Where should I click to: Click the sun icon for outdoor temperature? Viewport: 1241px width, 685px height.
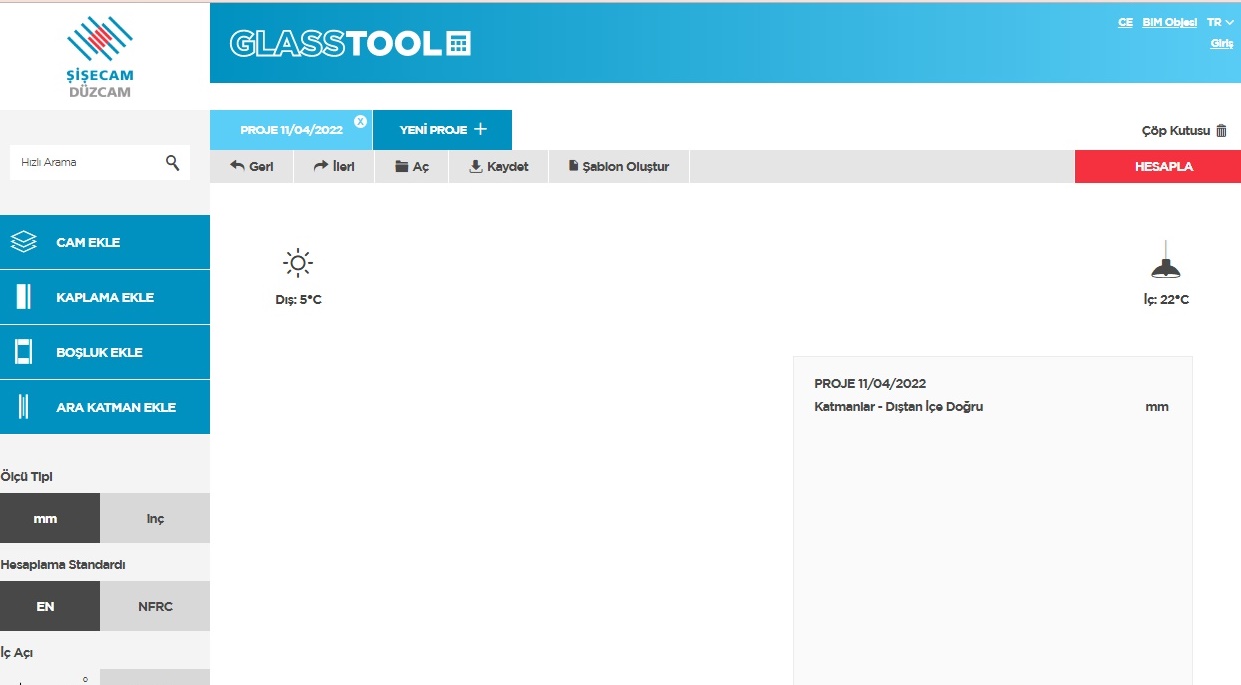tap(298, 263)
